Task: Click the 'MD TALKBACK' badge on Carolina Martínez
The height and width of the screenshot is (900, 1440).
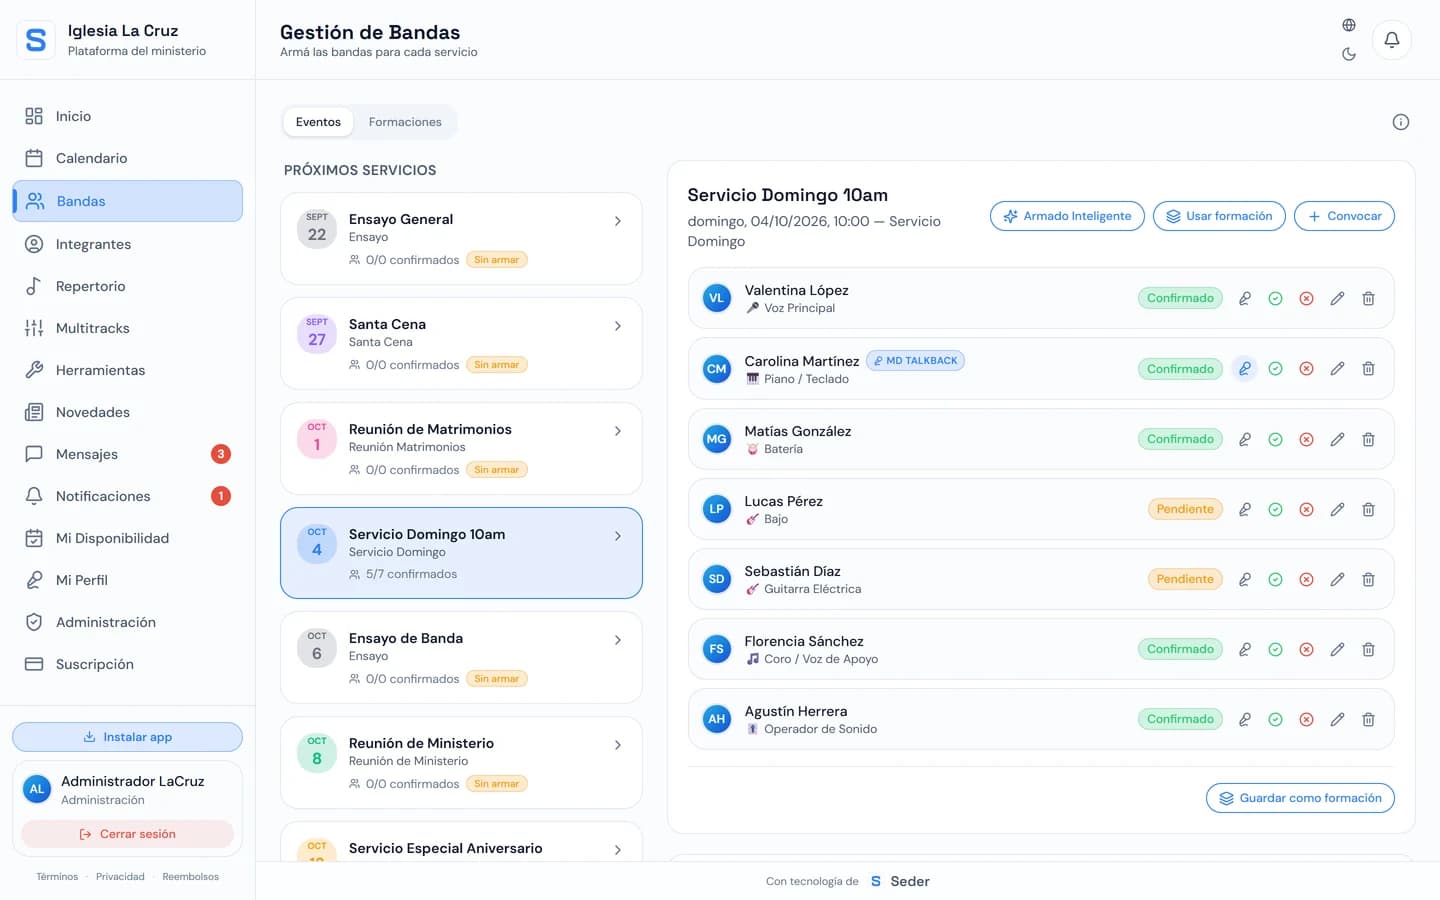Action: point(915,361)
